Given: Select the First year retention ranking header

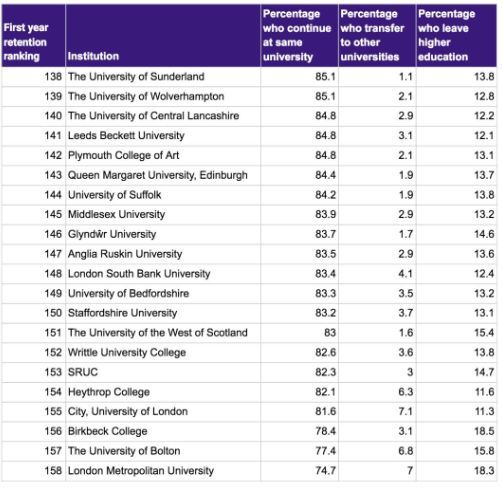Looking at the screenshot, I should (33, 36).
